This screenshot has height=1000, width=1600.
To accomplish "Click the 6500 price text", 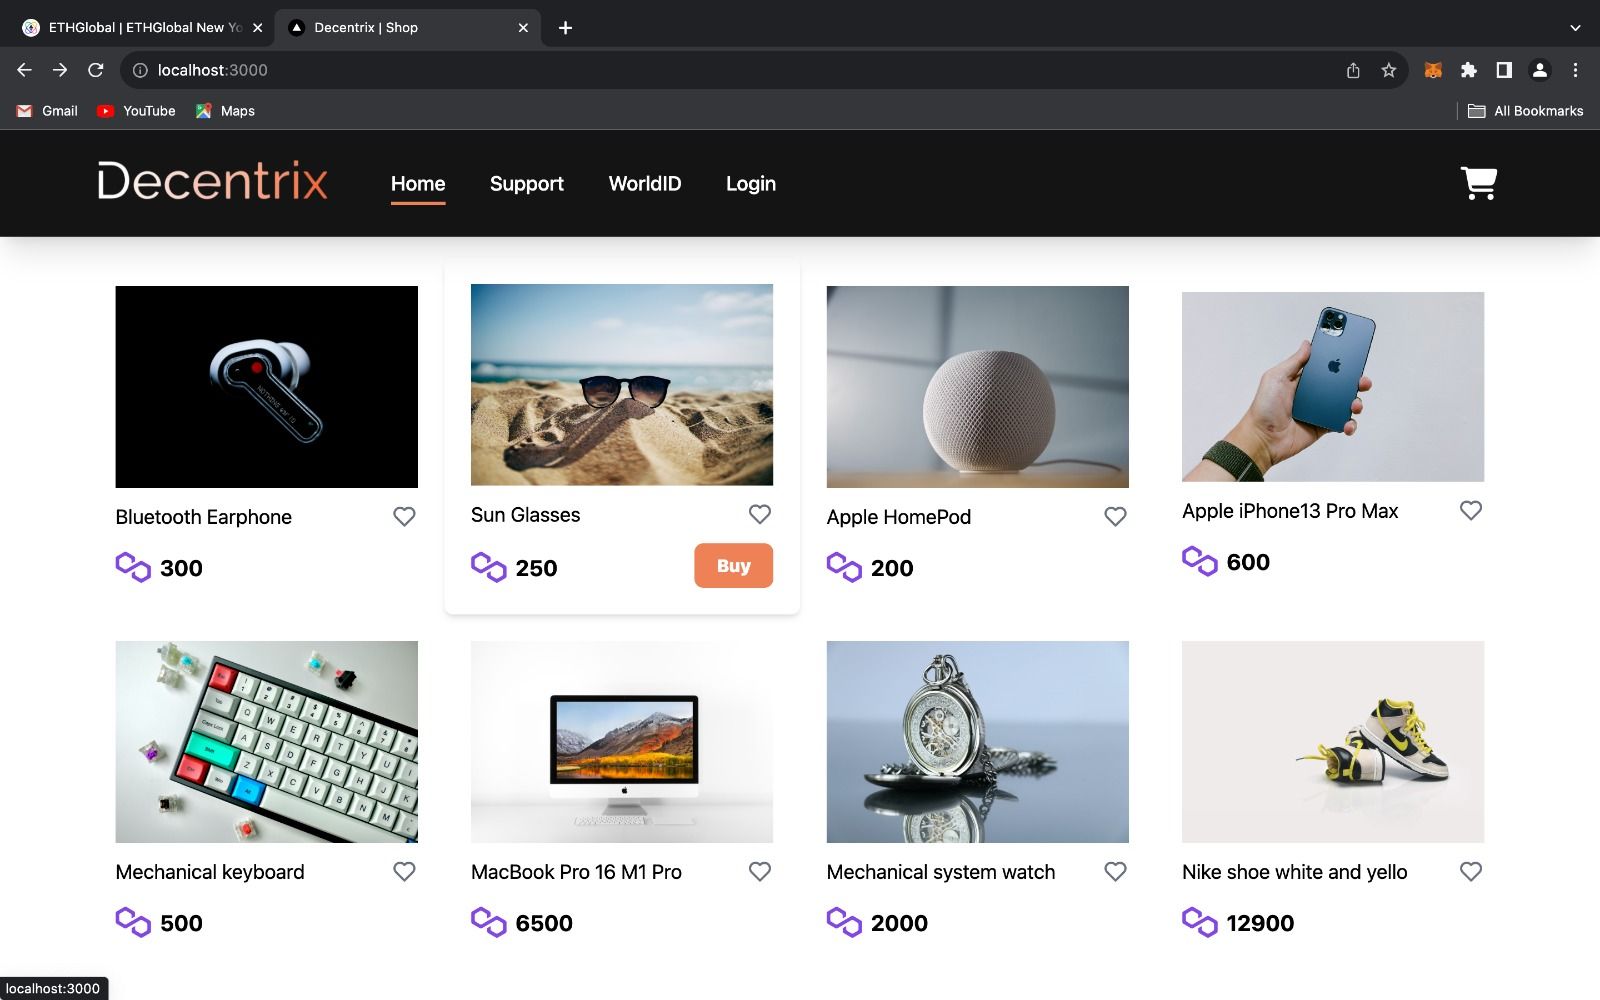I will point(544,923).
